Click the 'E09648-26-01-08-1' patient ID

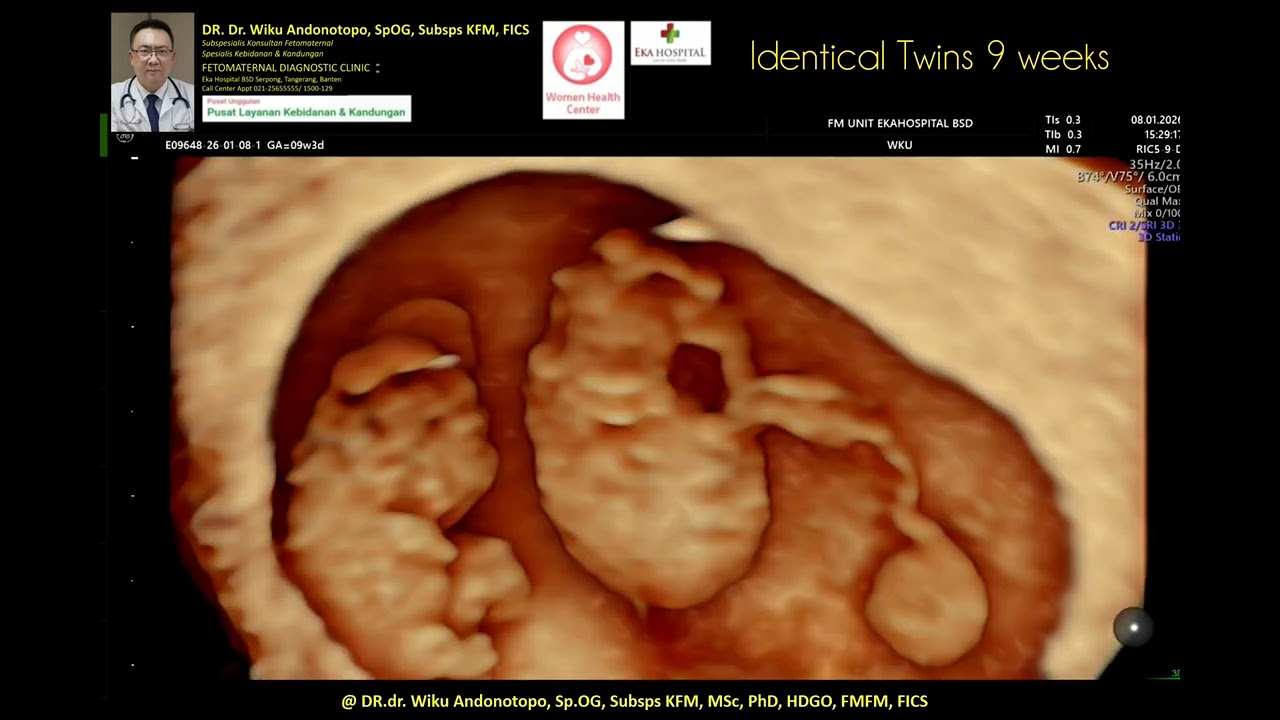[213, 145]
